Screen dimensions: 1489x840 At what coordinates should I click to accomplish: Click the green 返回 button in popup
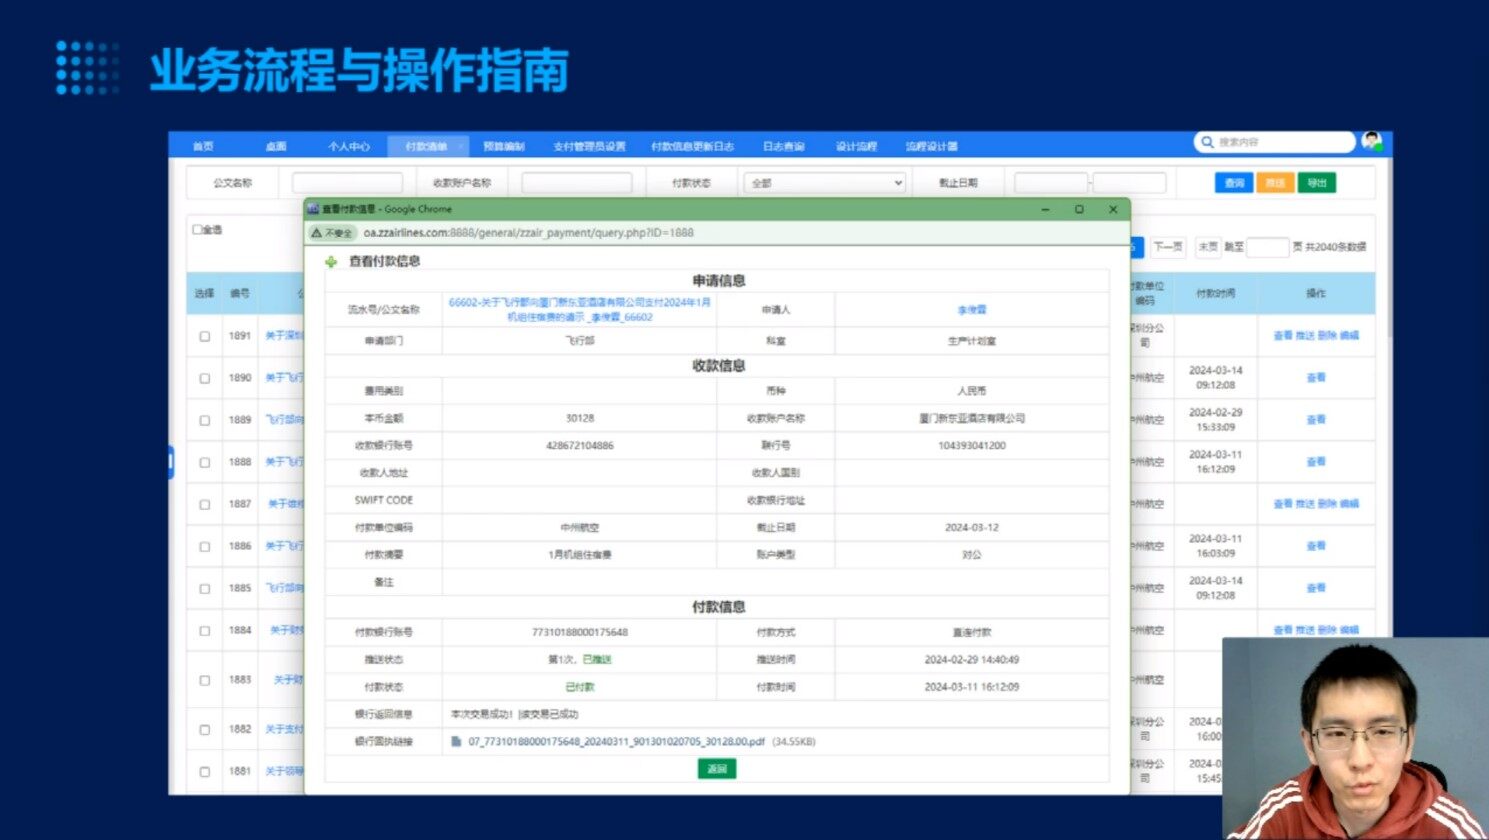point(716,769)
